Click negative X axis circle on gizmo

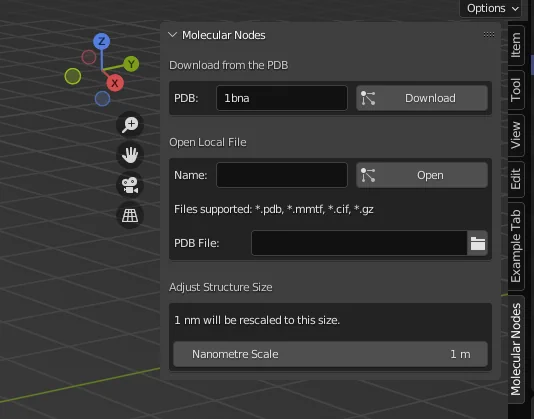[89, 57]
